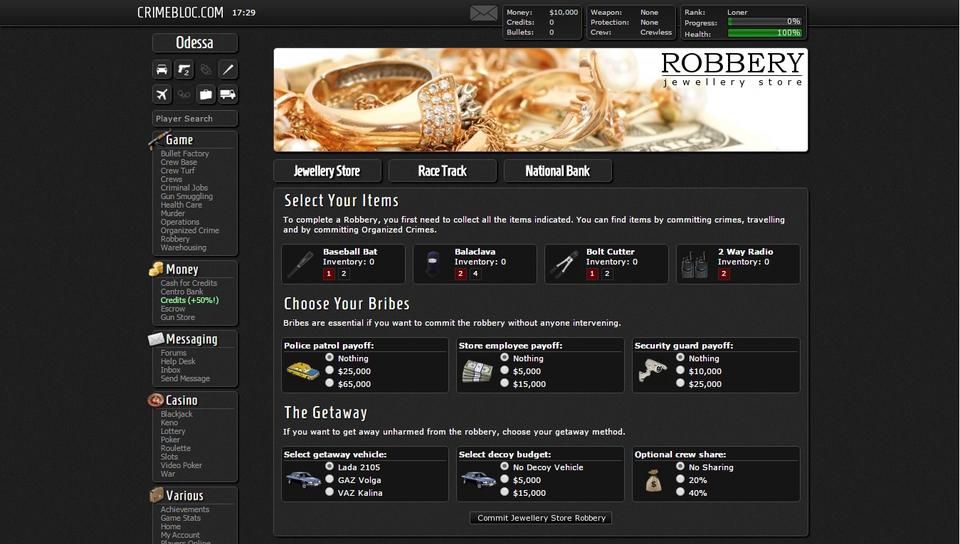This screenshot has width=960, height=544.
Task: Switch to the National Bank tab
Action: (x=557, y=171)
